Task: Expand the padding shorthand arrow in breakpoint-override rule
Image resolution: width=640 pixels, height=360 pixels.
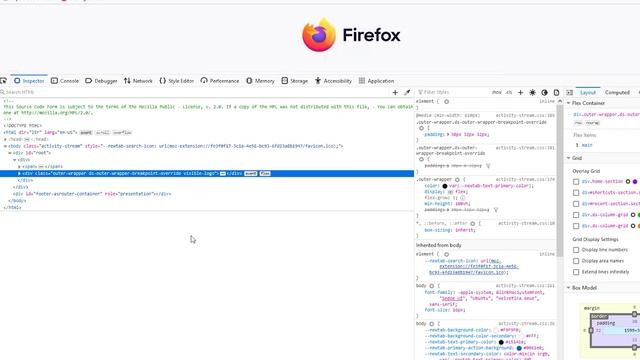Action: [x=448, y=134]
